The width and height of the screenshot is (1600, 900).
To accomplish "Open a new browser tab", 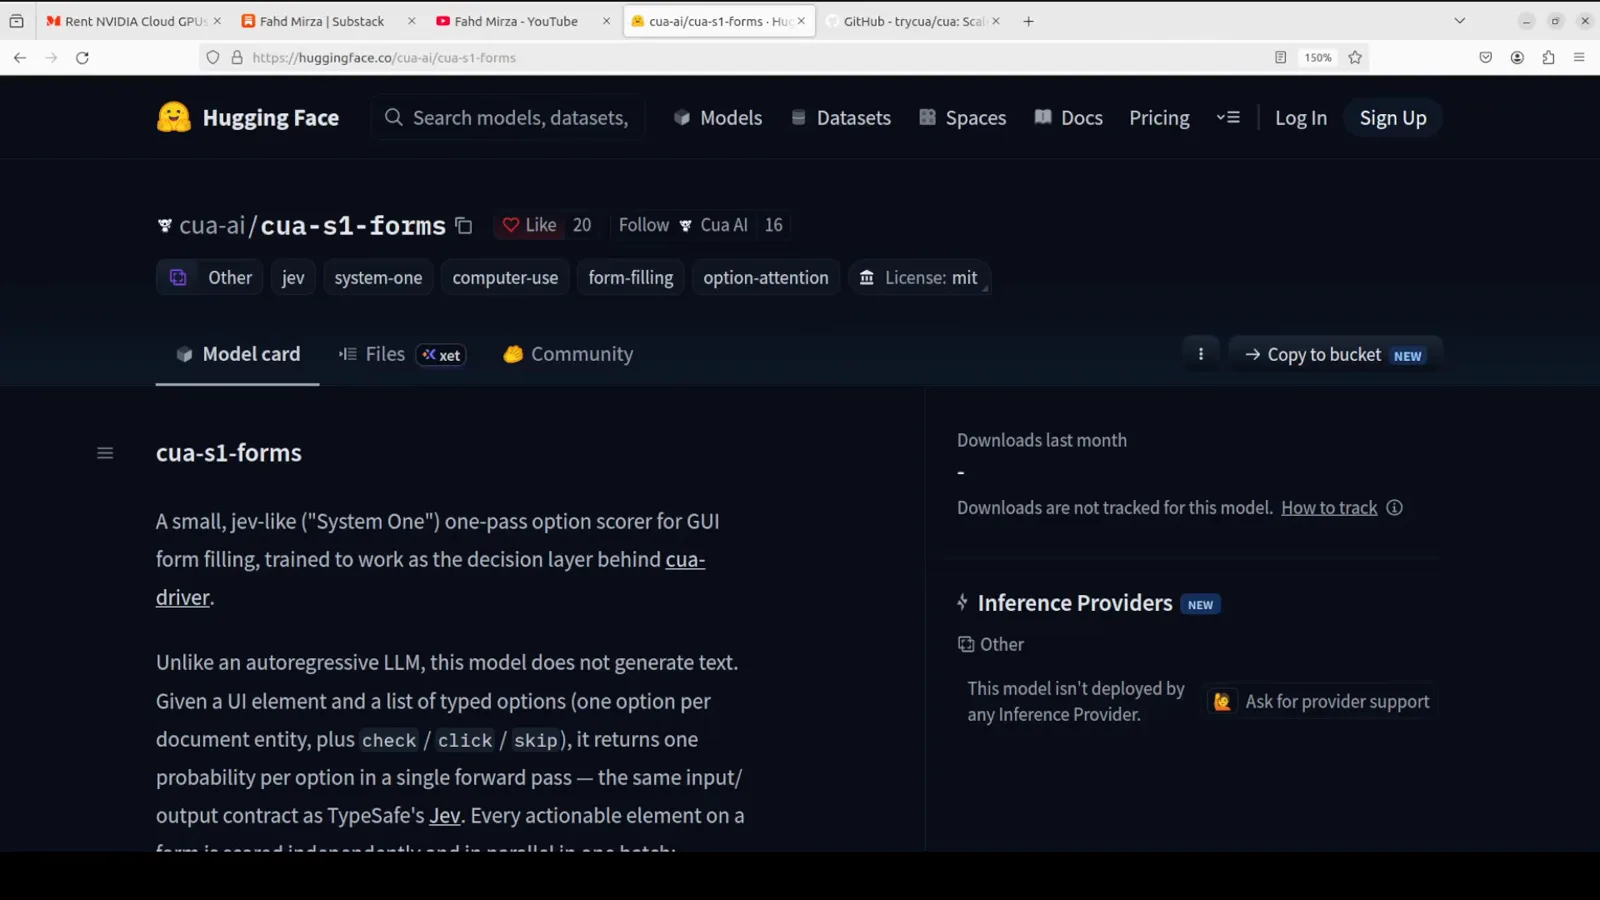I will [x=1028, y=21].
